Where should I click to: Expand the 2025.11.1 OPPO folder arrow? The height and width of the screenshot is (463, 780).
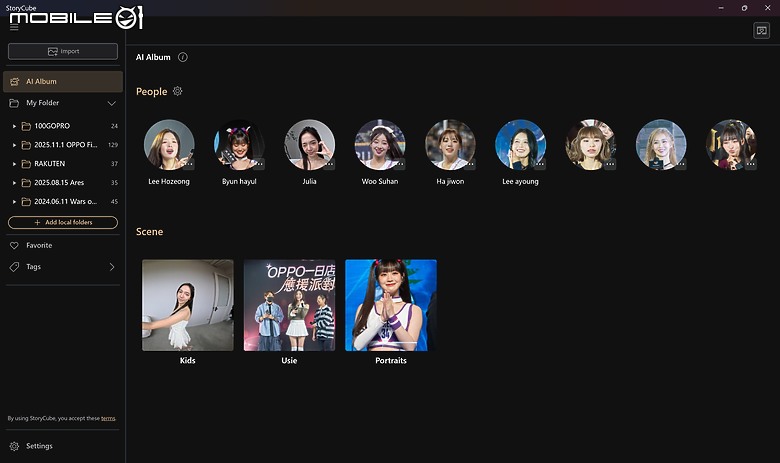point(14,145)
